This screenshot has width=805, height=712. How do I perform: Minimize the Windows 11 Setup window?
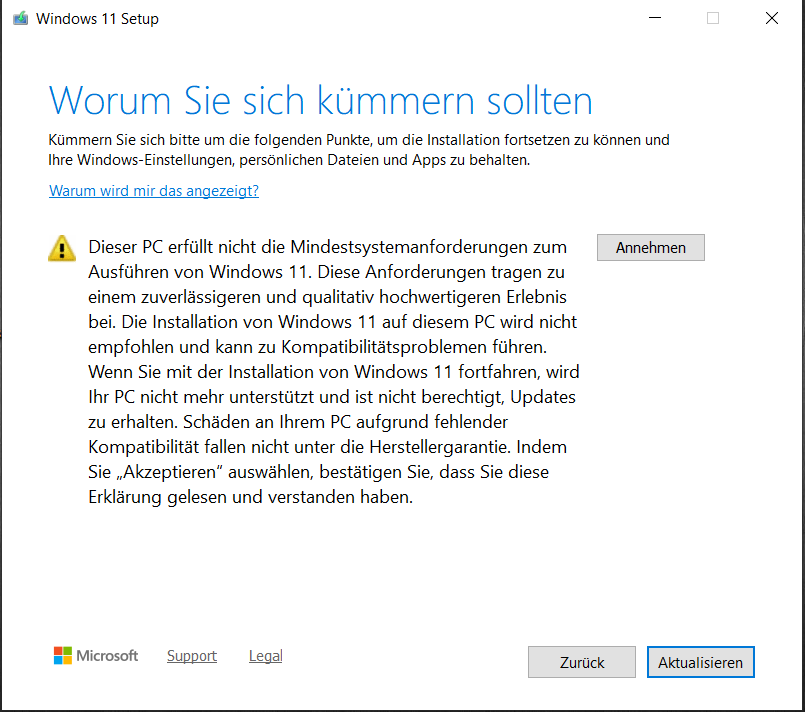[655, 18]
